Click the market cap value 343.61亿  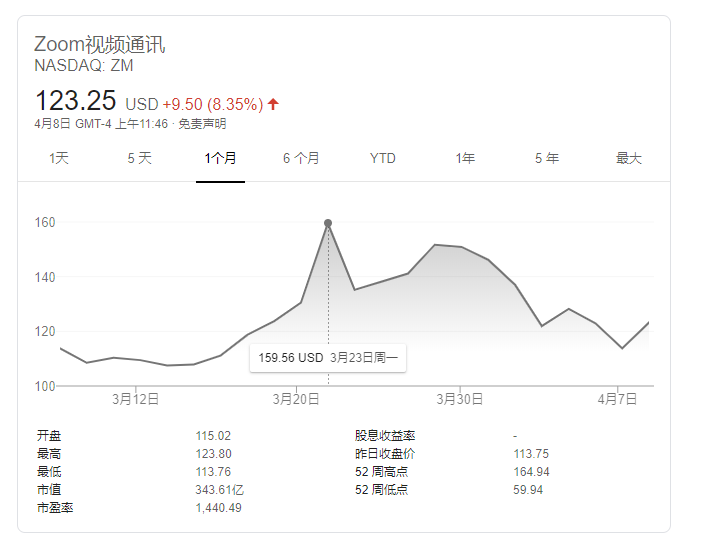click(x=219, y=490)
